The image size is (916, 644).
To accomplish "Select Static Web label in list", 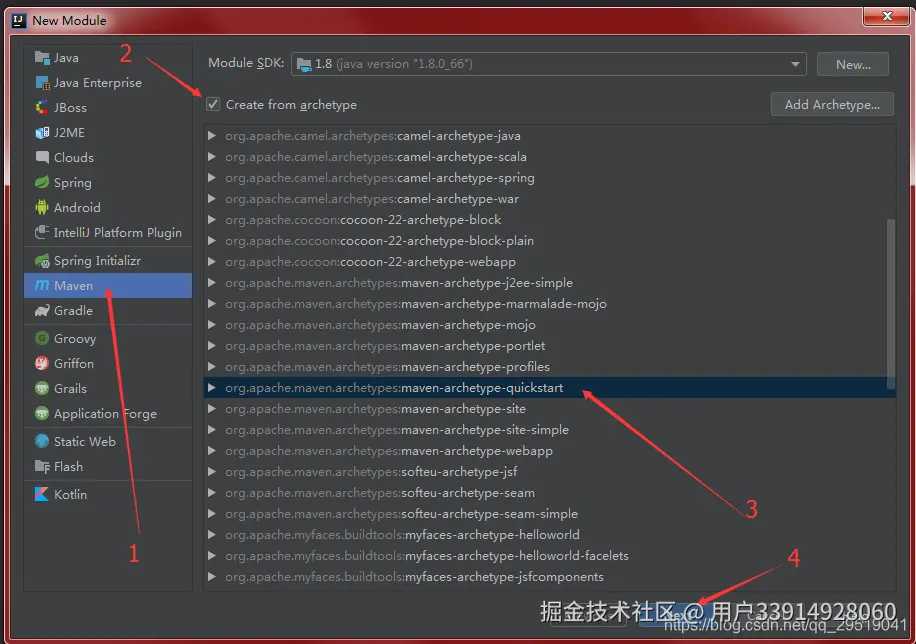I will pos(85,441).
